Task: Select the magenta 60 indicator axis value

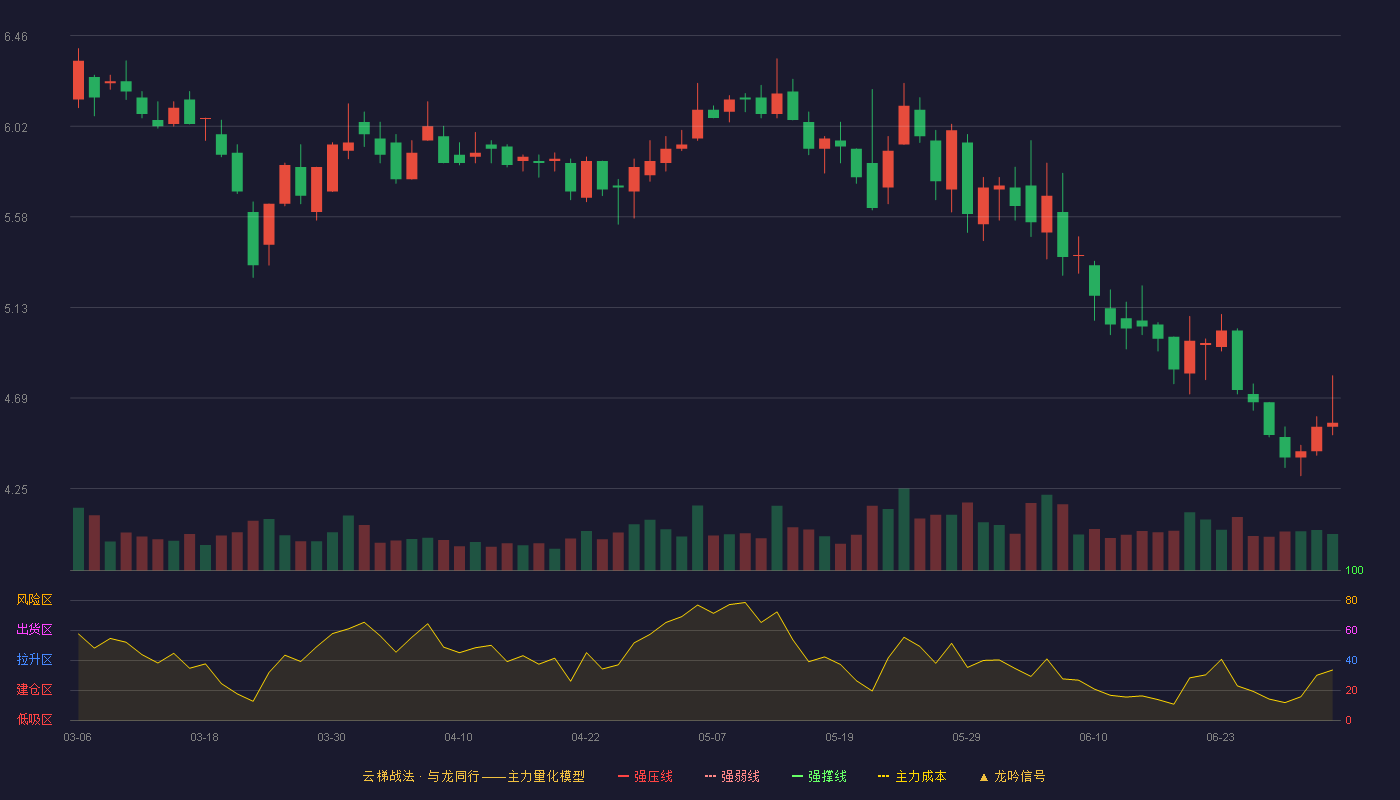Action: coord(1351,630)
